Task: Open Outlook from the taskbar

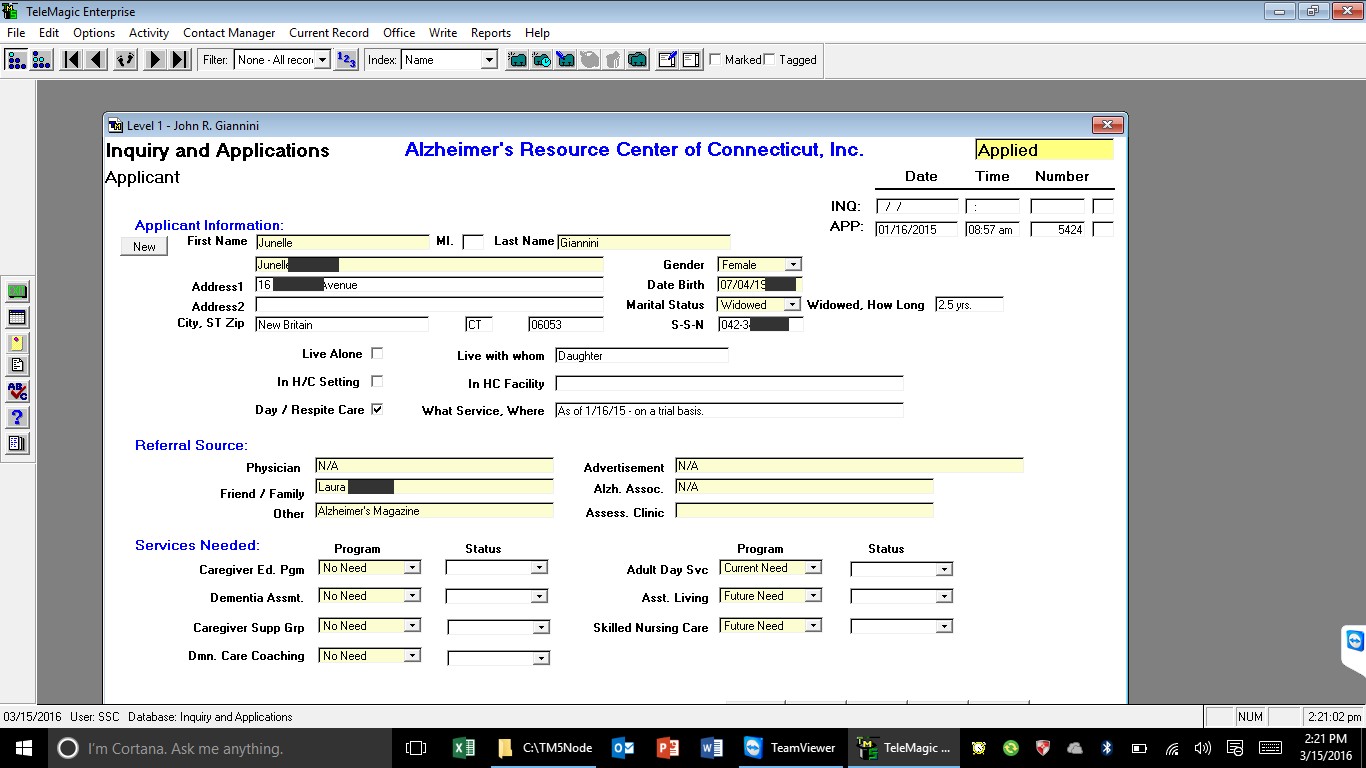Action: (622, 748)
